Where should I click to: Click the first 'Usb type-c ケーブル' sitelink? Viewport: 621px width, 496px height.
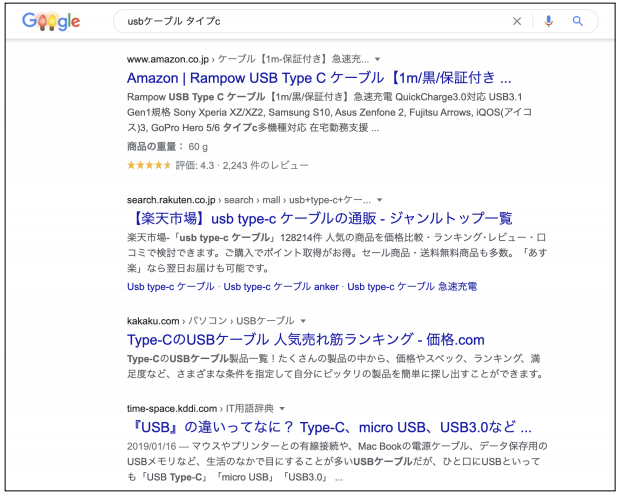point(171,287)
